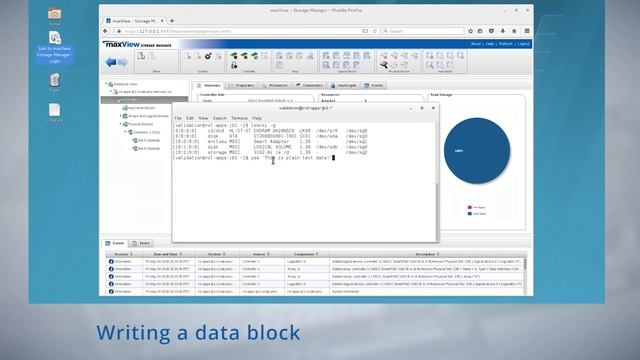Image resolution: width=640 pixels, height=360 pixels.
Task: Sort events by the Date and Time column arrow
Action: (x=181, y=254)
